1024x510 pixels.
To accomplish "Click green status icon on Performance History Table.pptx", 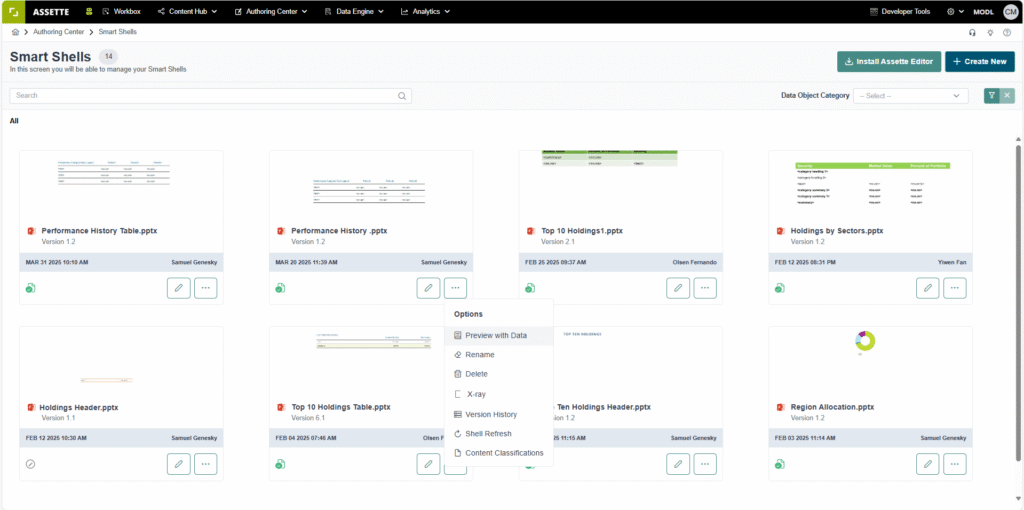I will tap(31, 288).
